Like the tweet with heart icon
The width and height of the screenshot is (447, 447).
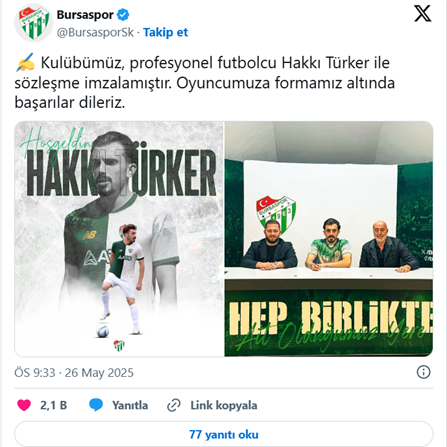[x=24, y=405]
